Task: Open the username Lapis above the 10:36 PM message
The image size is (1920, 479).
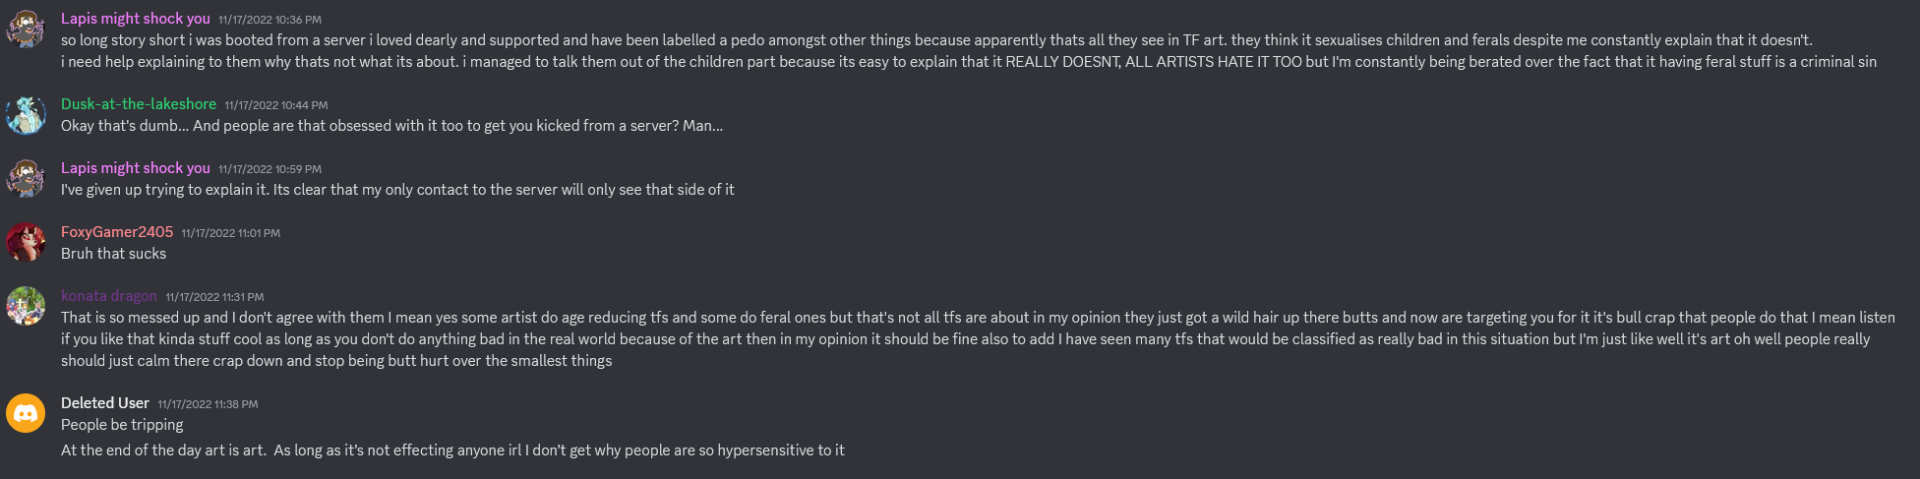Action: click(135, 19)
